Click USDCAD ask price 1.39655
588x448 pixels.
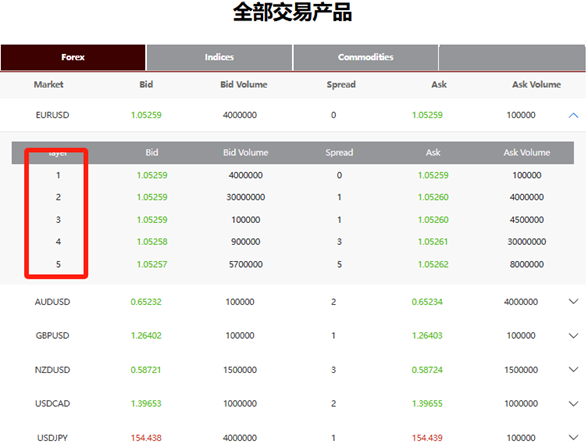[427, 404]
